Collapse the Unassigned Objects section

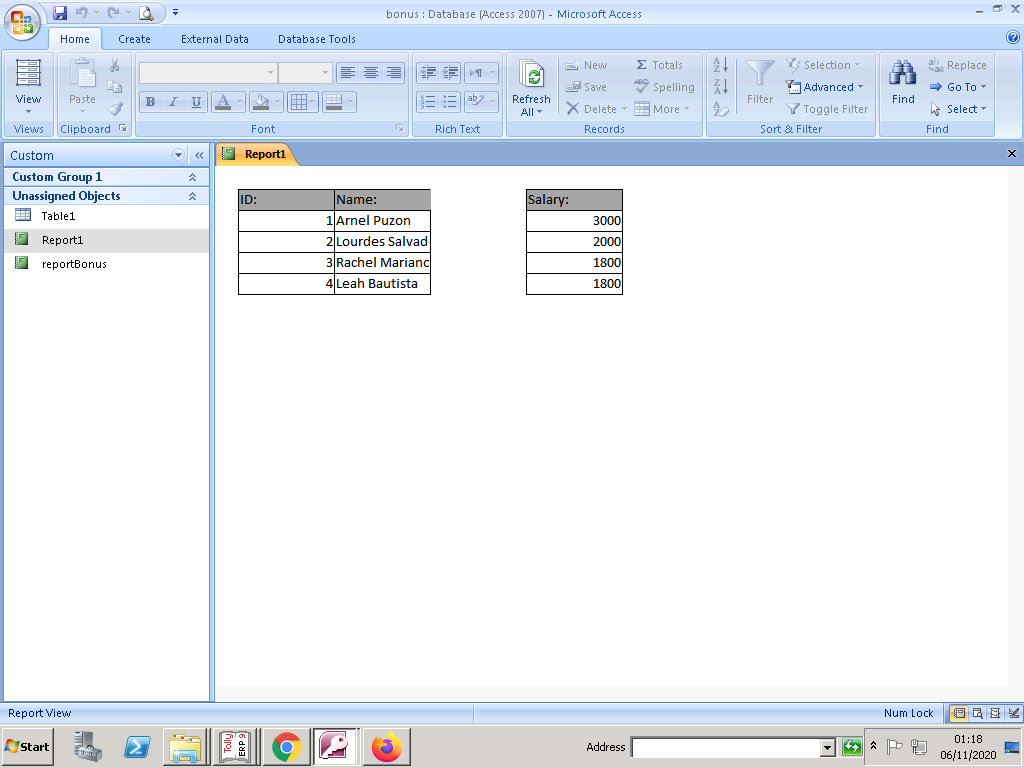(x=193, y=196)
